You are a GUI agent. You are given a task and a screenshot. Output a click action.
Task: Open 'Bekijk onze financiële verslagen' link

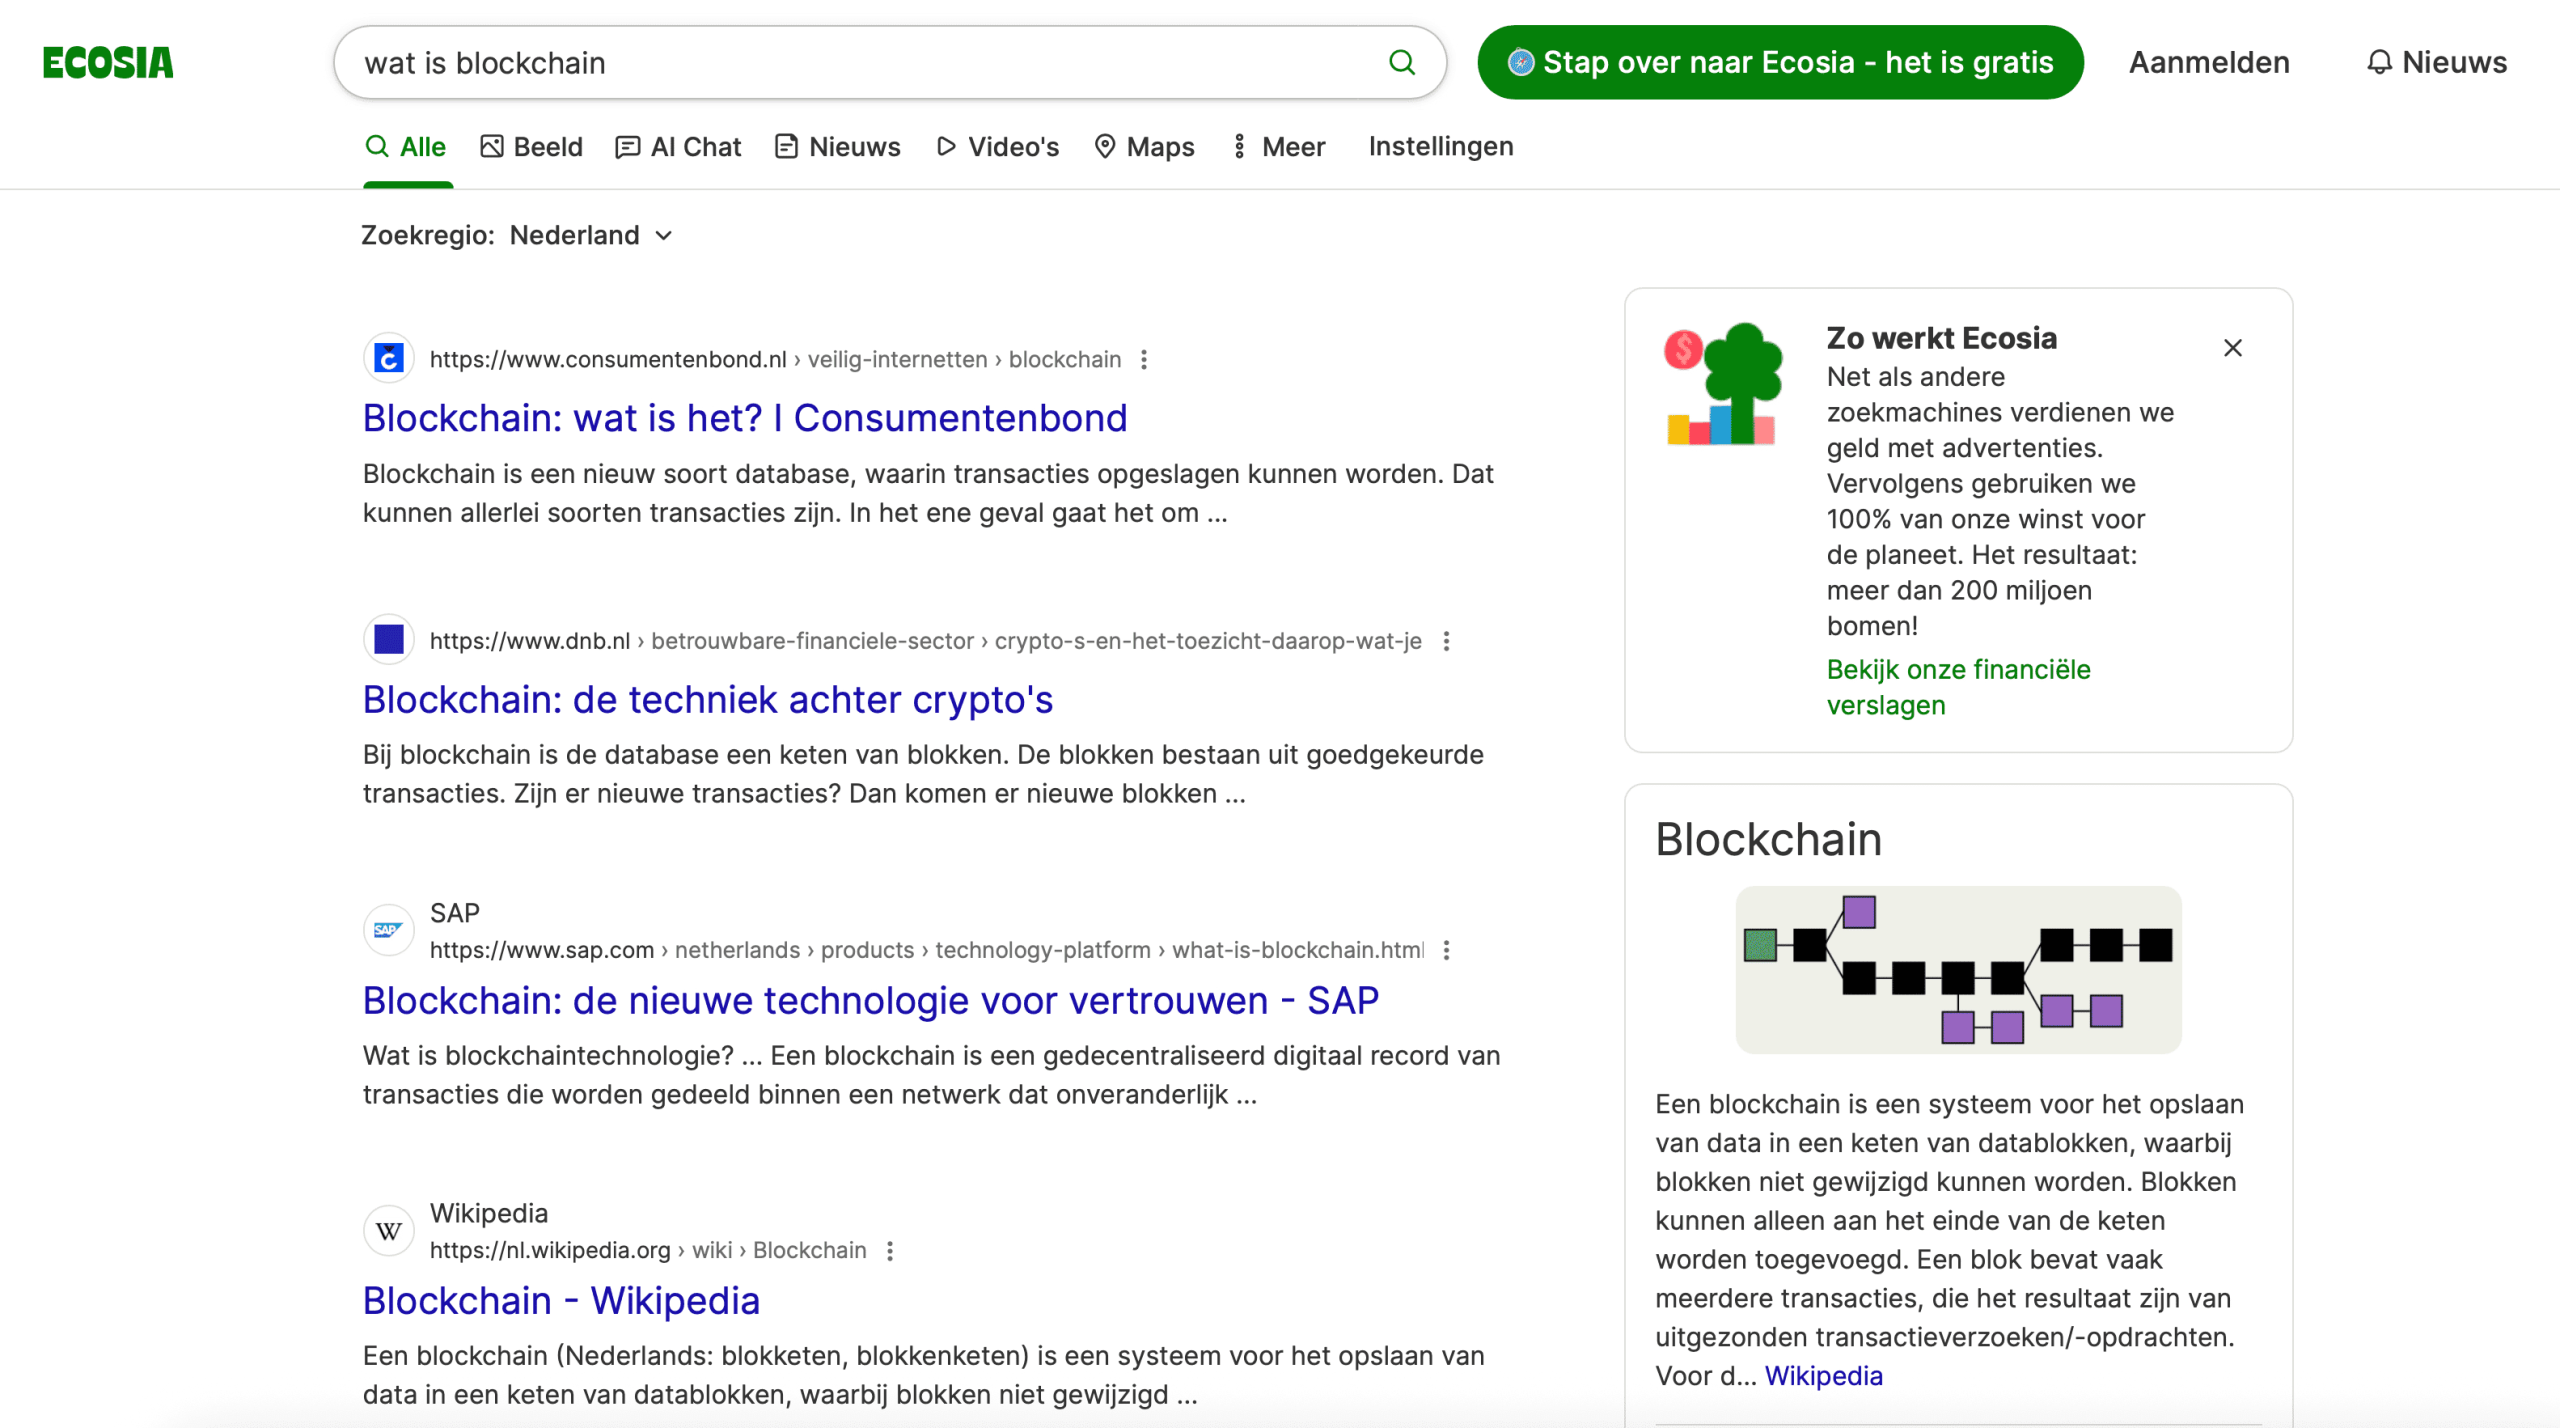tap(1958, 687)
